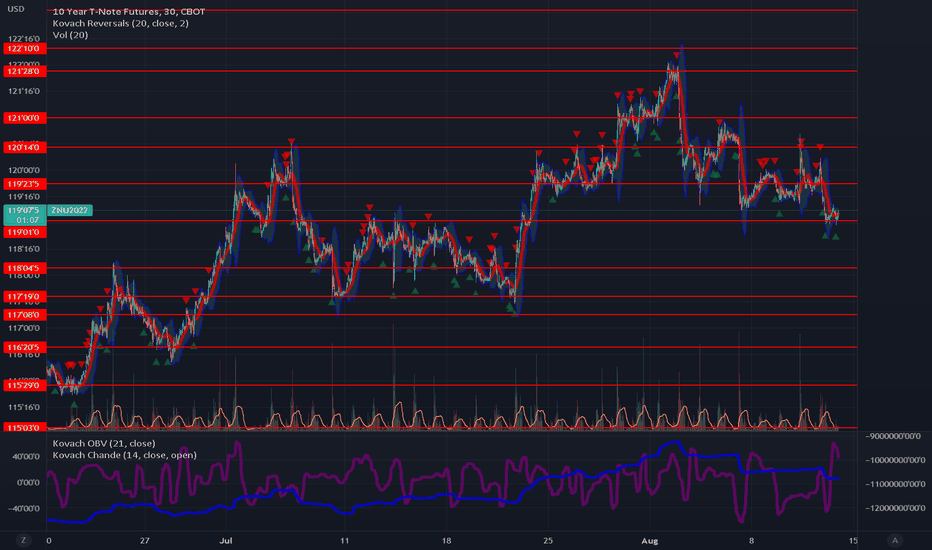Click the 120'14'0 red price level label
Image resolution: width=932 pixels, height=550 pixels.
click(24, 147)
